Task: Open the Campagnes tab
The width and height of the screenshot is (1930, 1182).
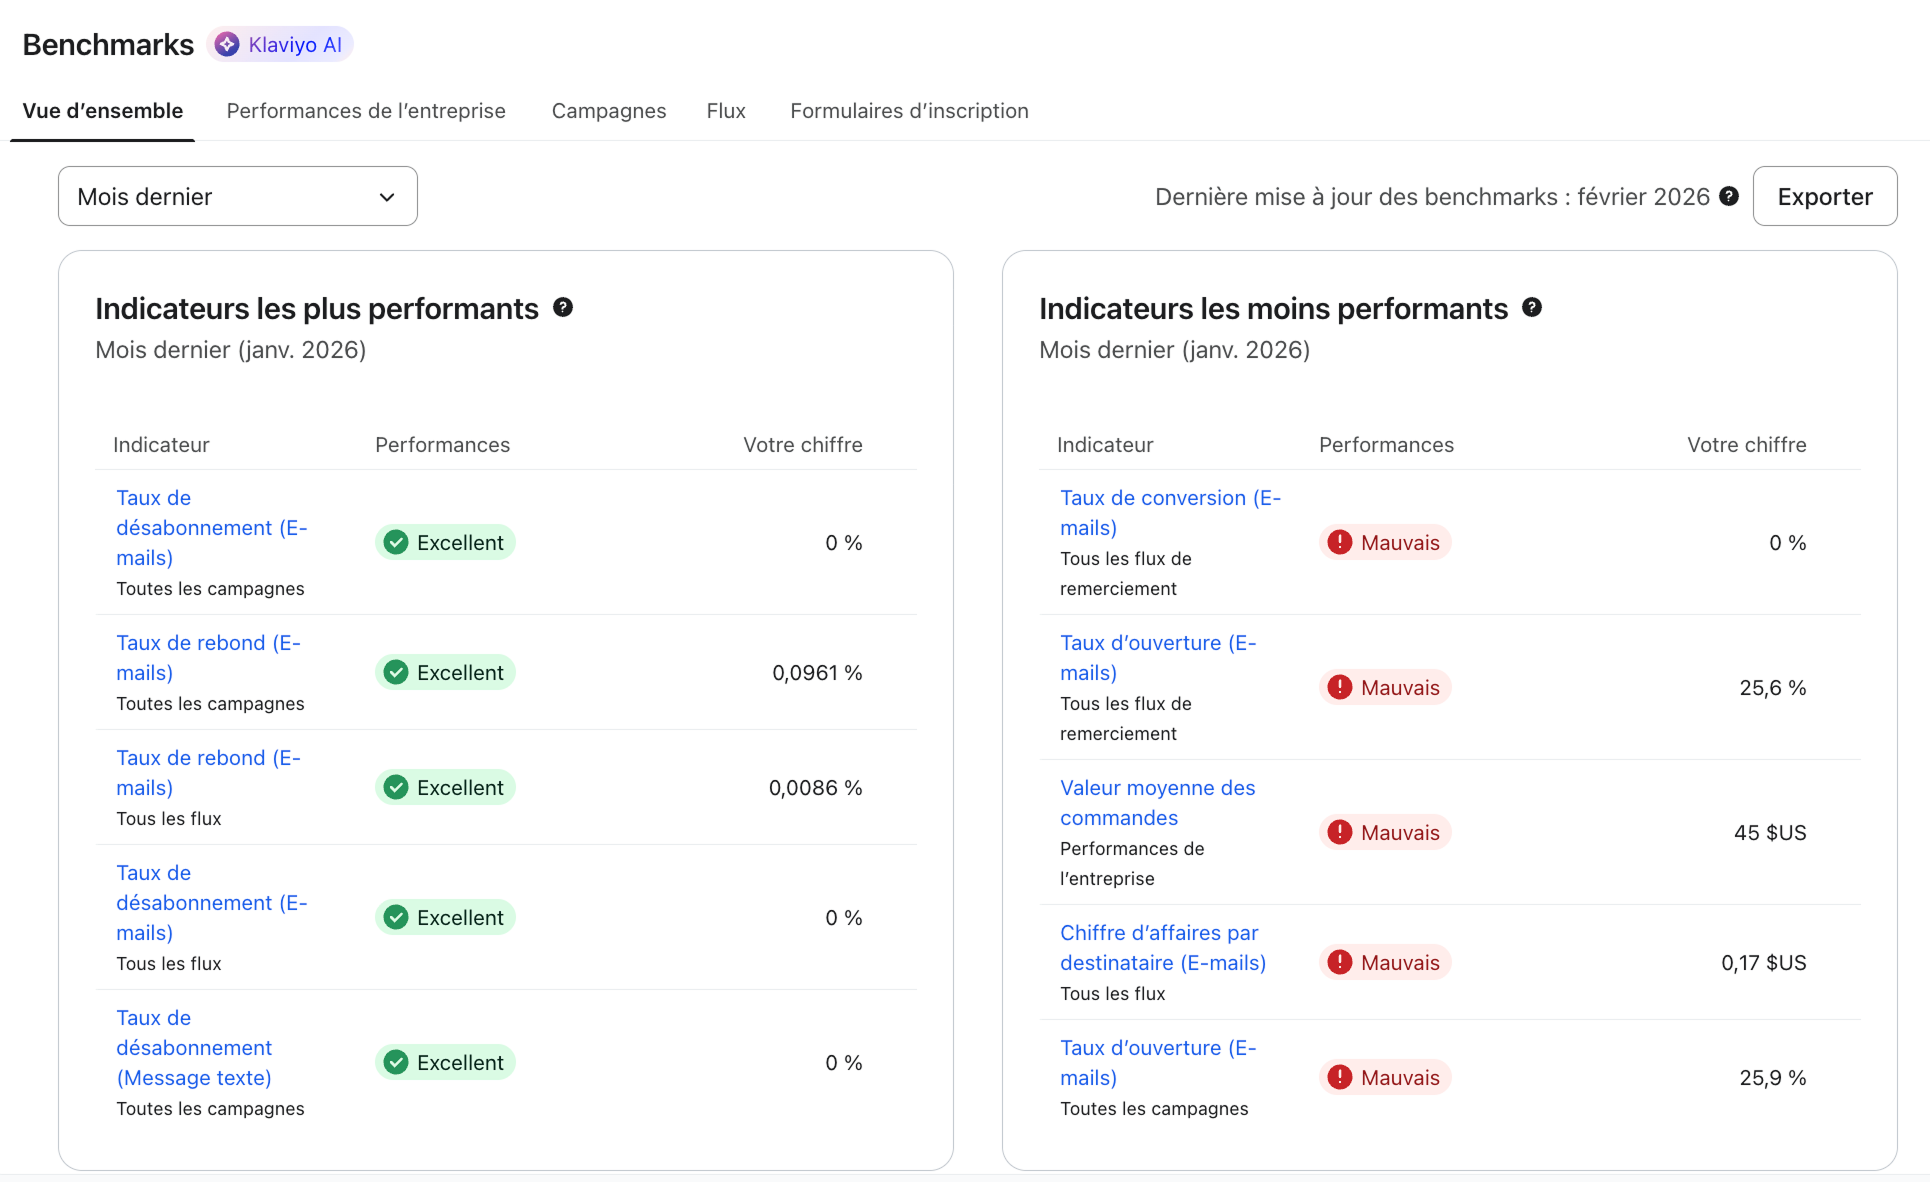Action: tap(608, 111)
